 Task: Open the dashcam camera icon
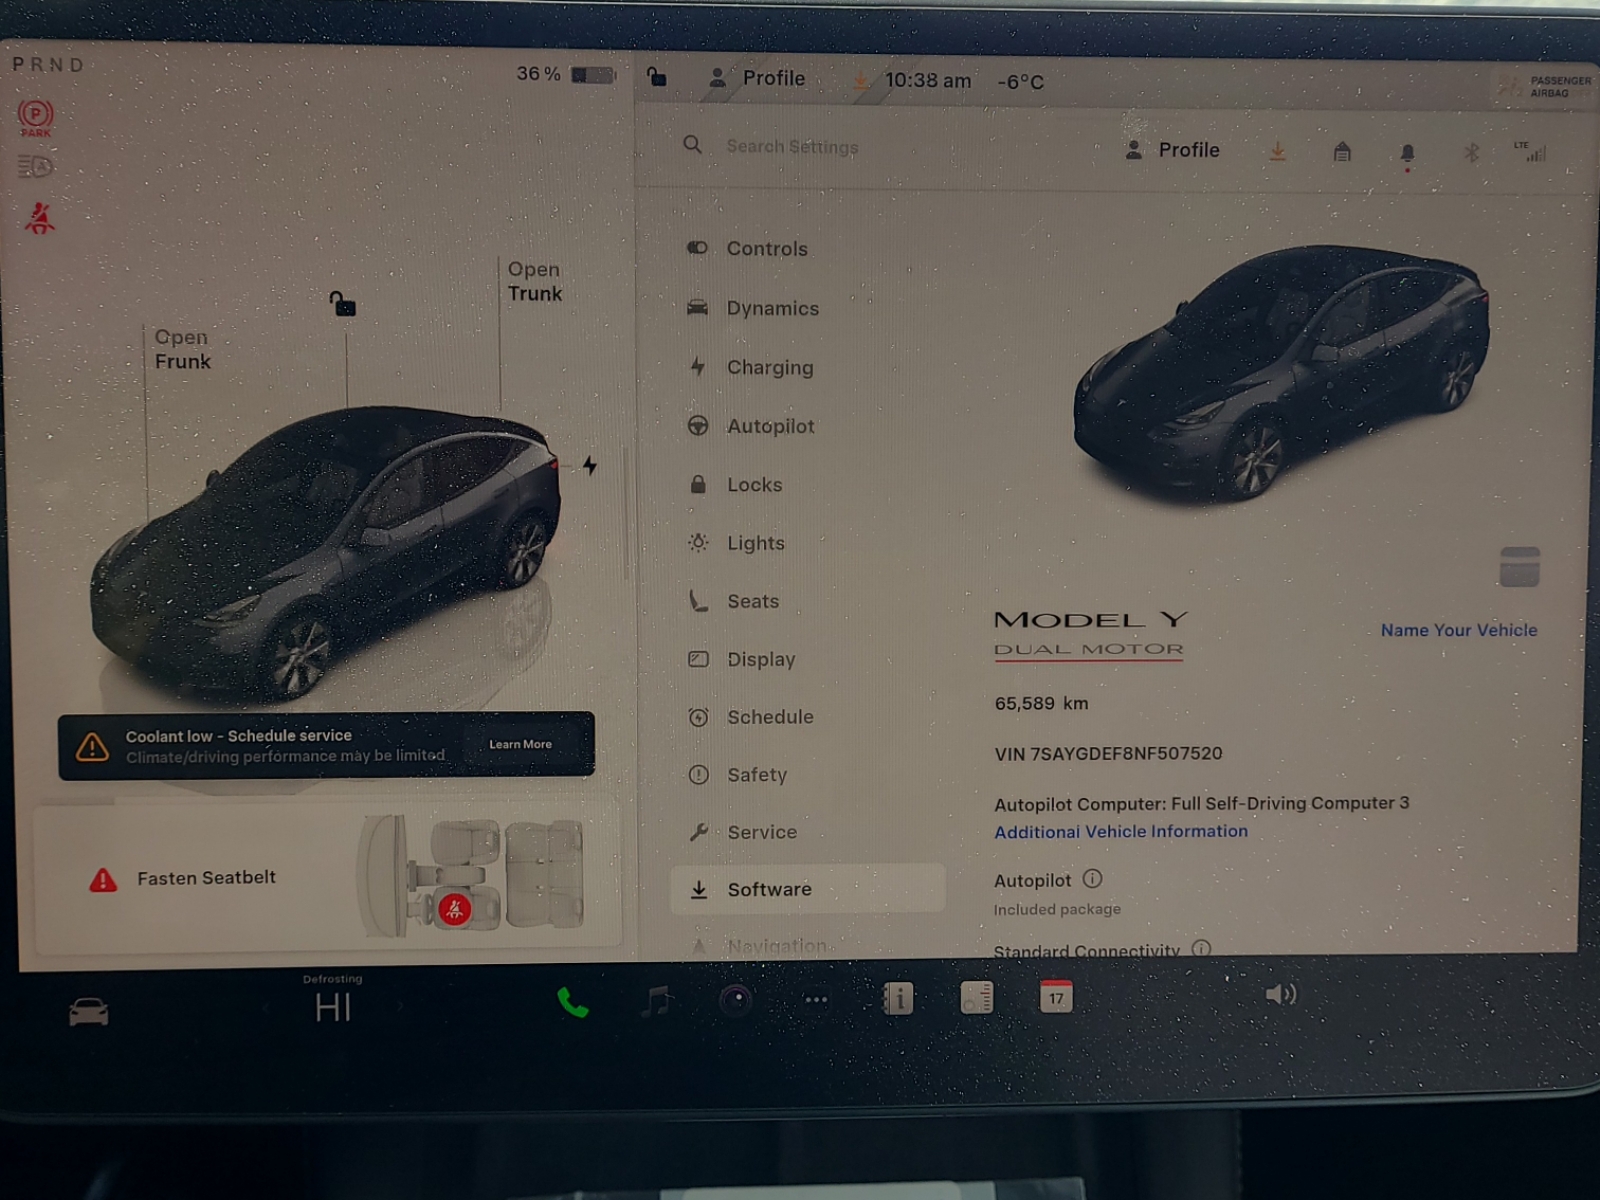point(736,1000)
